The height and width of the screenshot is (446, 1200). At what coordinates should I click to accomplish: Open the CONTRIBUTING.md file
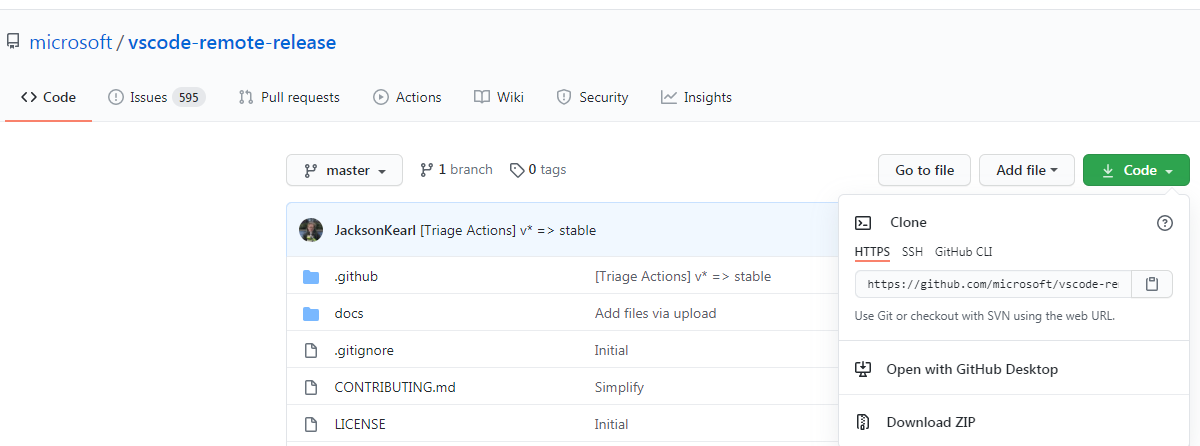tap(394, 387)
